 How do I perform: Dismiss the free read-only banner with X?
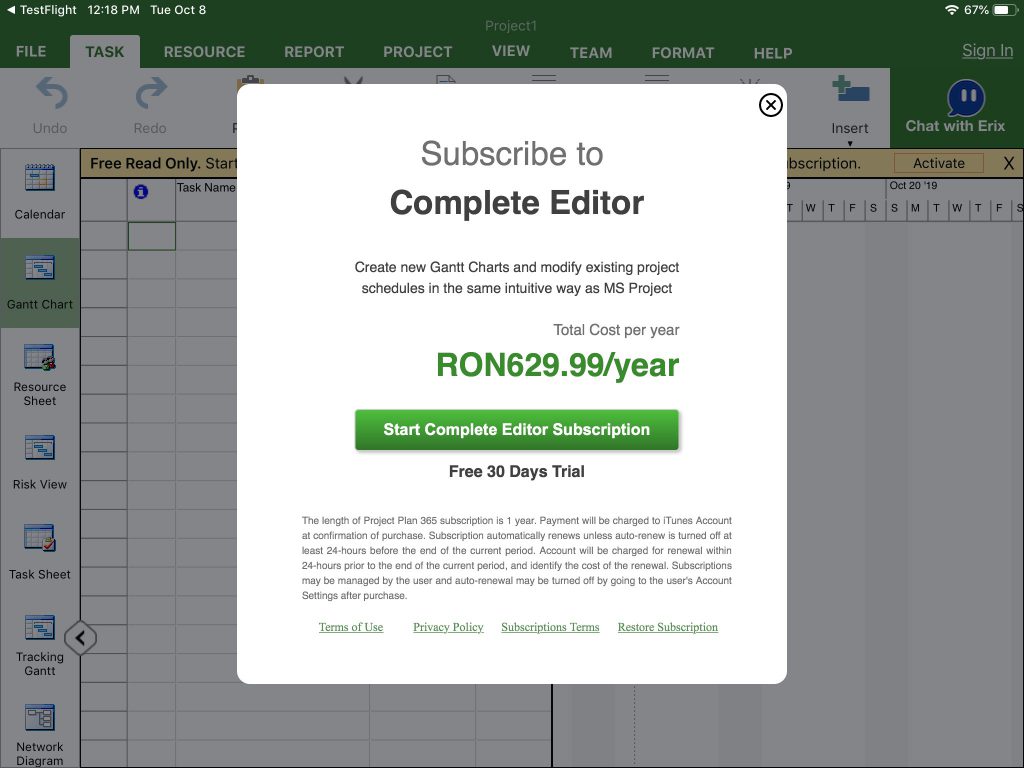(1009, 162)
